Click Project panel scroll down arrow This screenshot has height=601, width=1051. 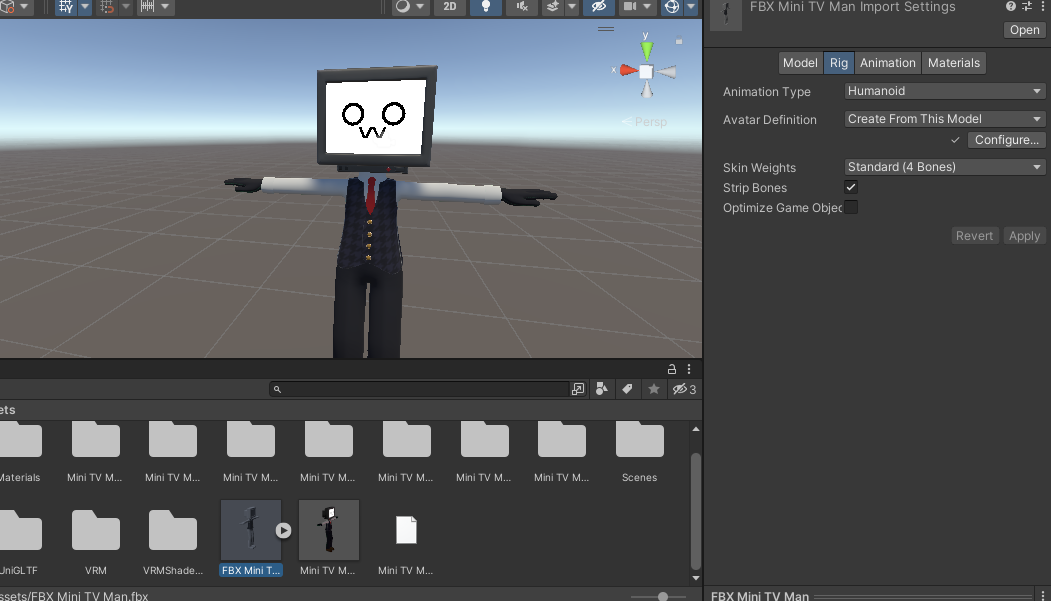pyautogui.click(x=696, y=578)
